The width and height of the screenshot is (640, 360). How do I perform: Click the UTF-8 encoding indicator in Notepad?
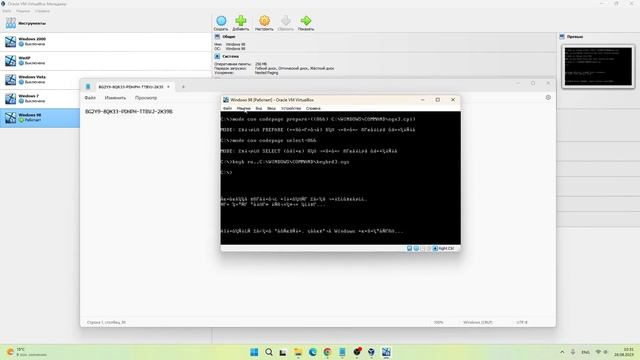coord(522,322)
